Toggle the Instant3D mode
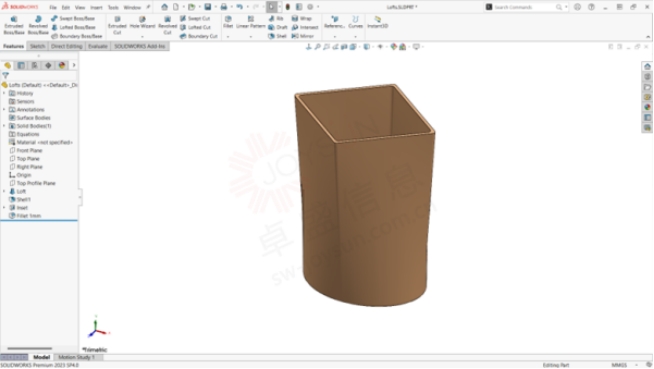This screenshot has width=654, height=369. point(377,23)
